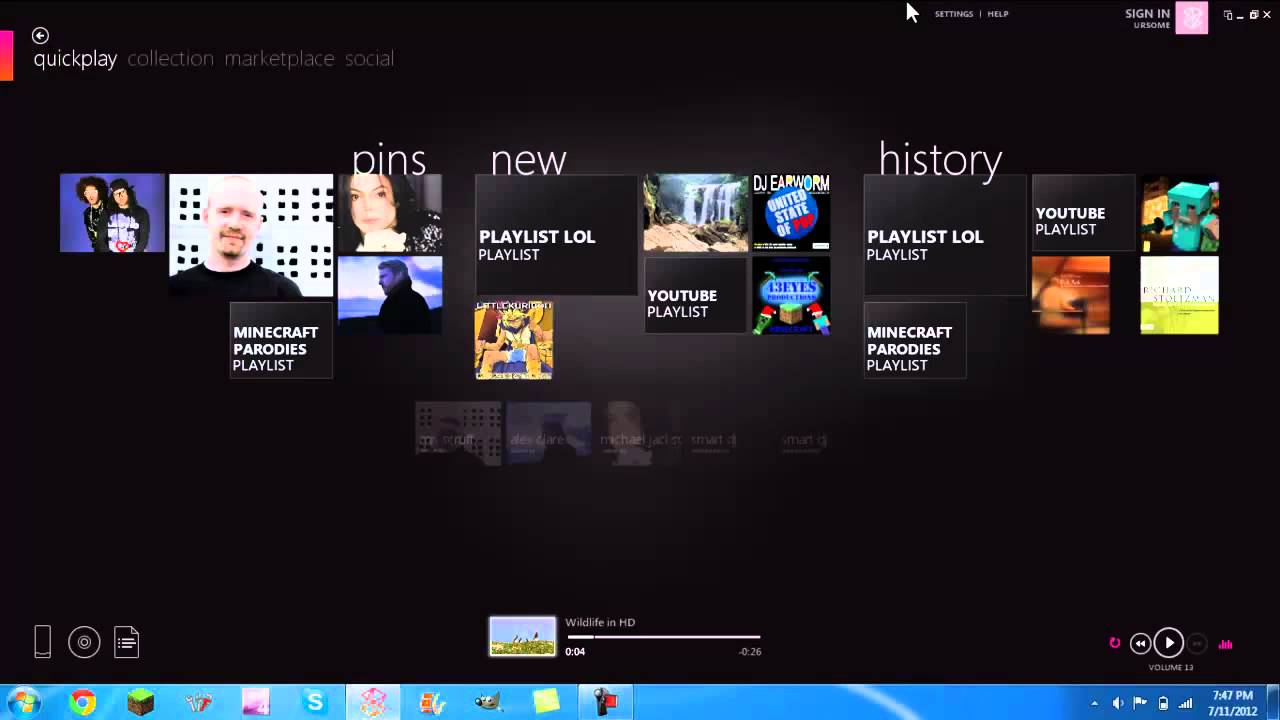Click the pink profile avatar tile
Screen dimensions: 1280x720
point(1191,17)
